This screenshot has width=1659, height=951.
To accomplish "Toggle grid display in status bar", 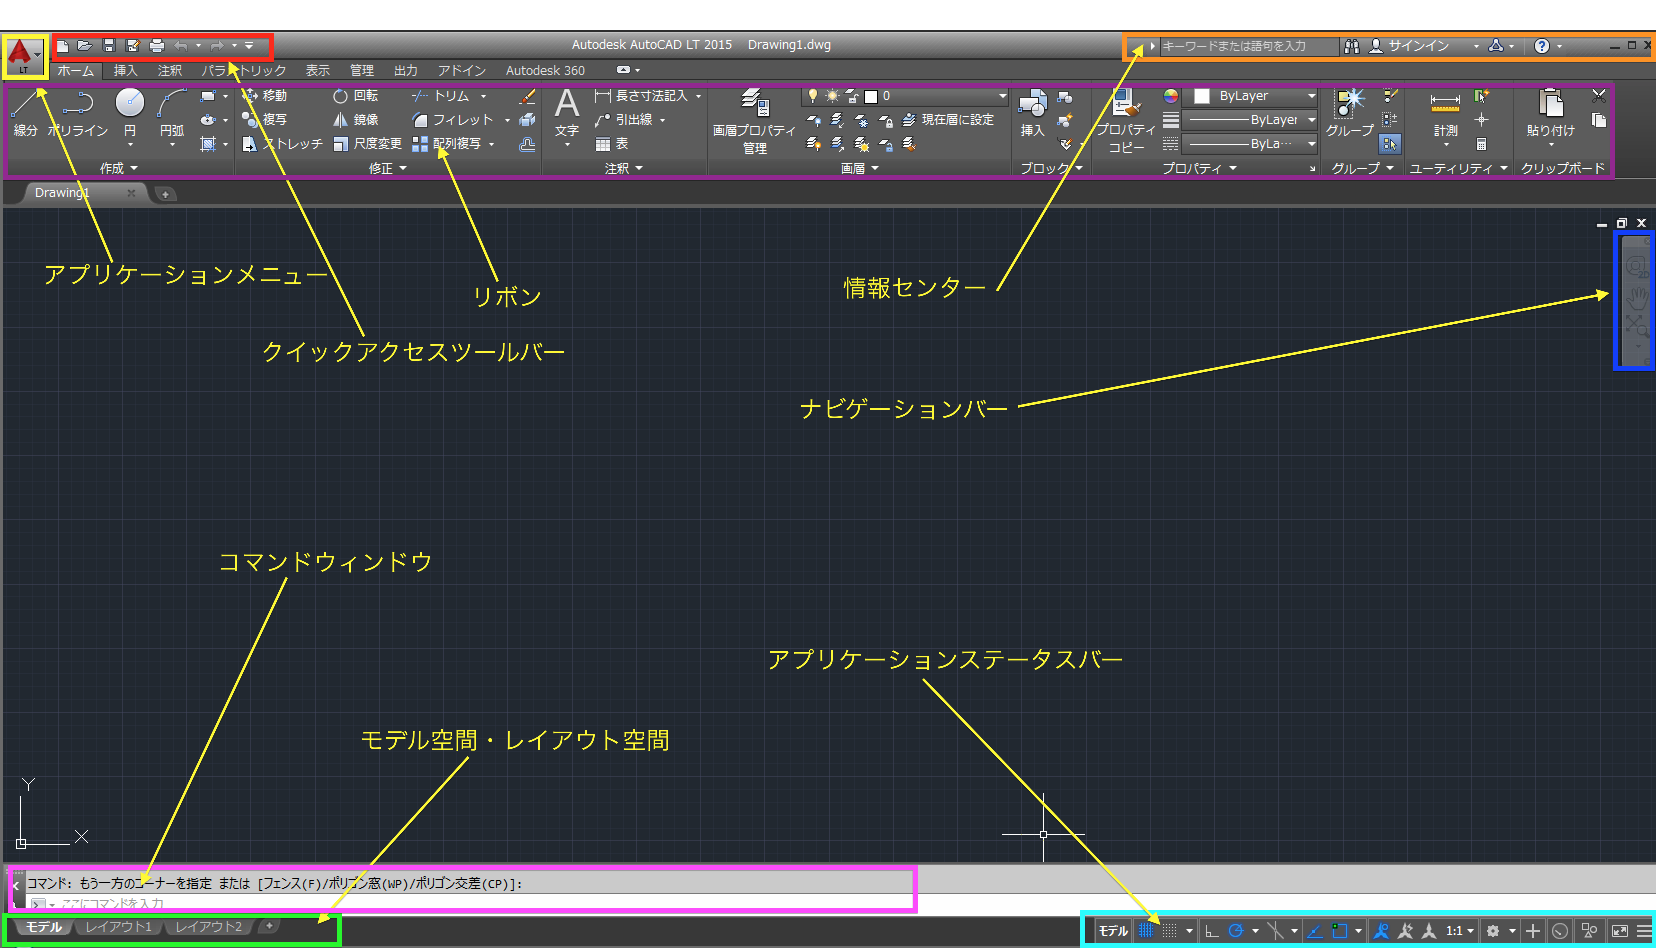I will point(1146,931).
